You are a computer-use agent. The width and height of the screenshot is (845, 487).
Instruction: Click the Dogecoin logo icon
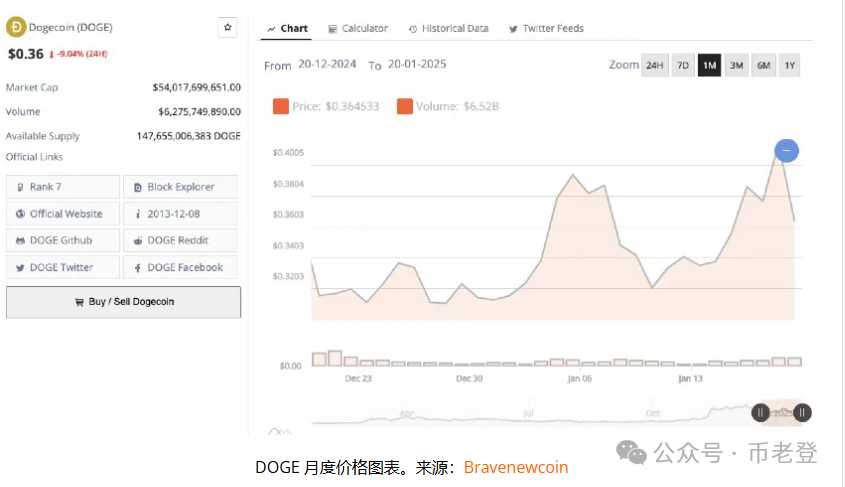tap(16, 27)
